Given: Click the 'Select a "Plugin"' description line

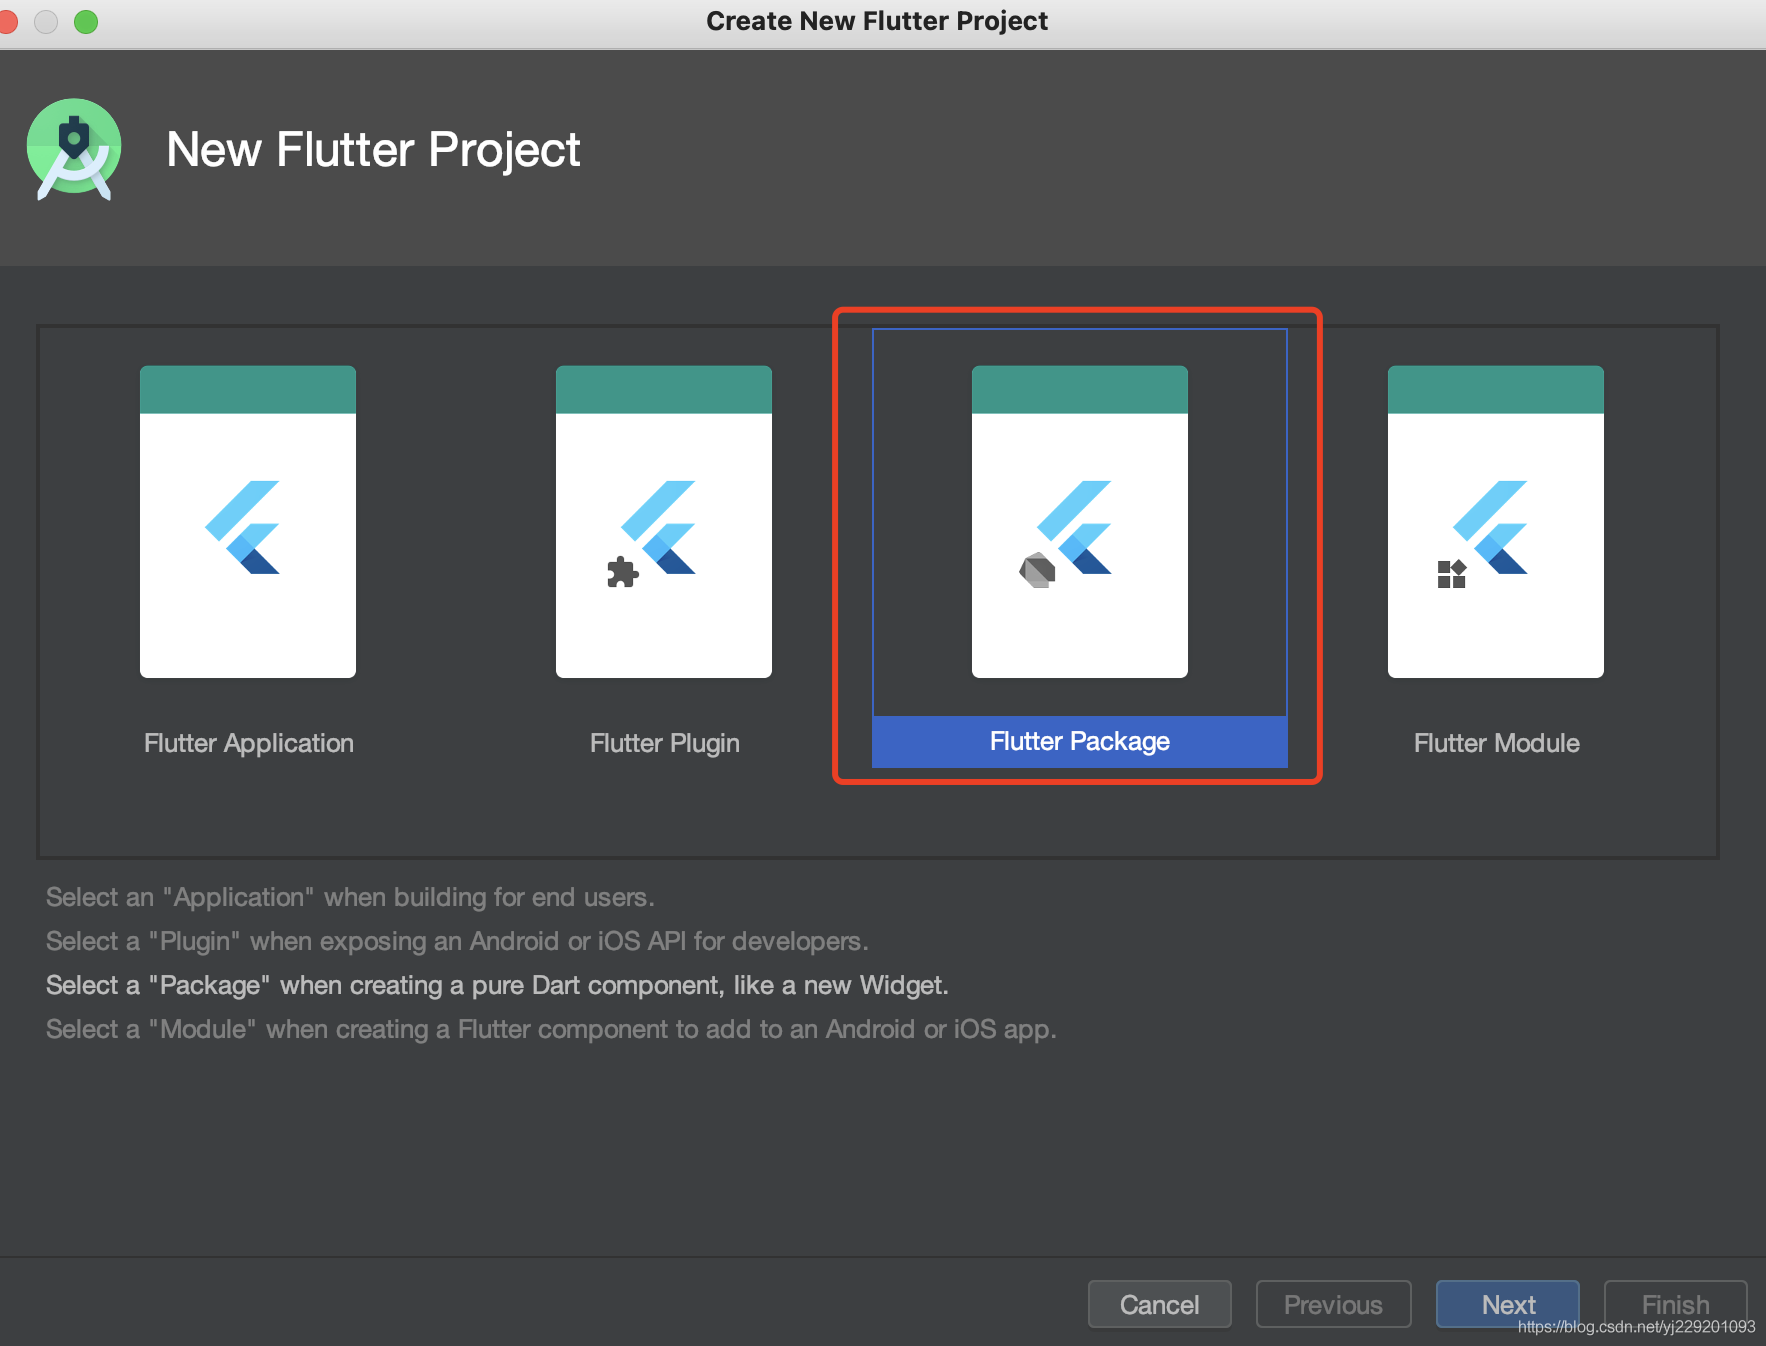Looking at the screenshot, I should pyautogui.click(x=457, y=941).
